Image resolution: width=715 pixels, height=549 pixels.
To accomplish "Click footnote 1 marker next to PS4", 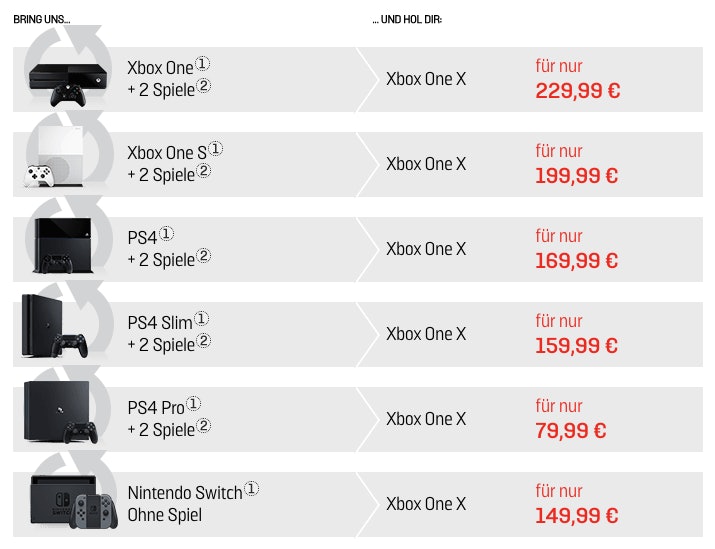I will [166, 233].
